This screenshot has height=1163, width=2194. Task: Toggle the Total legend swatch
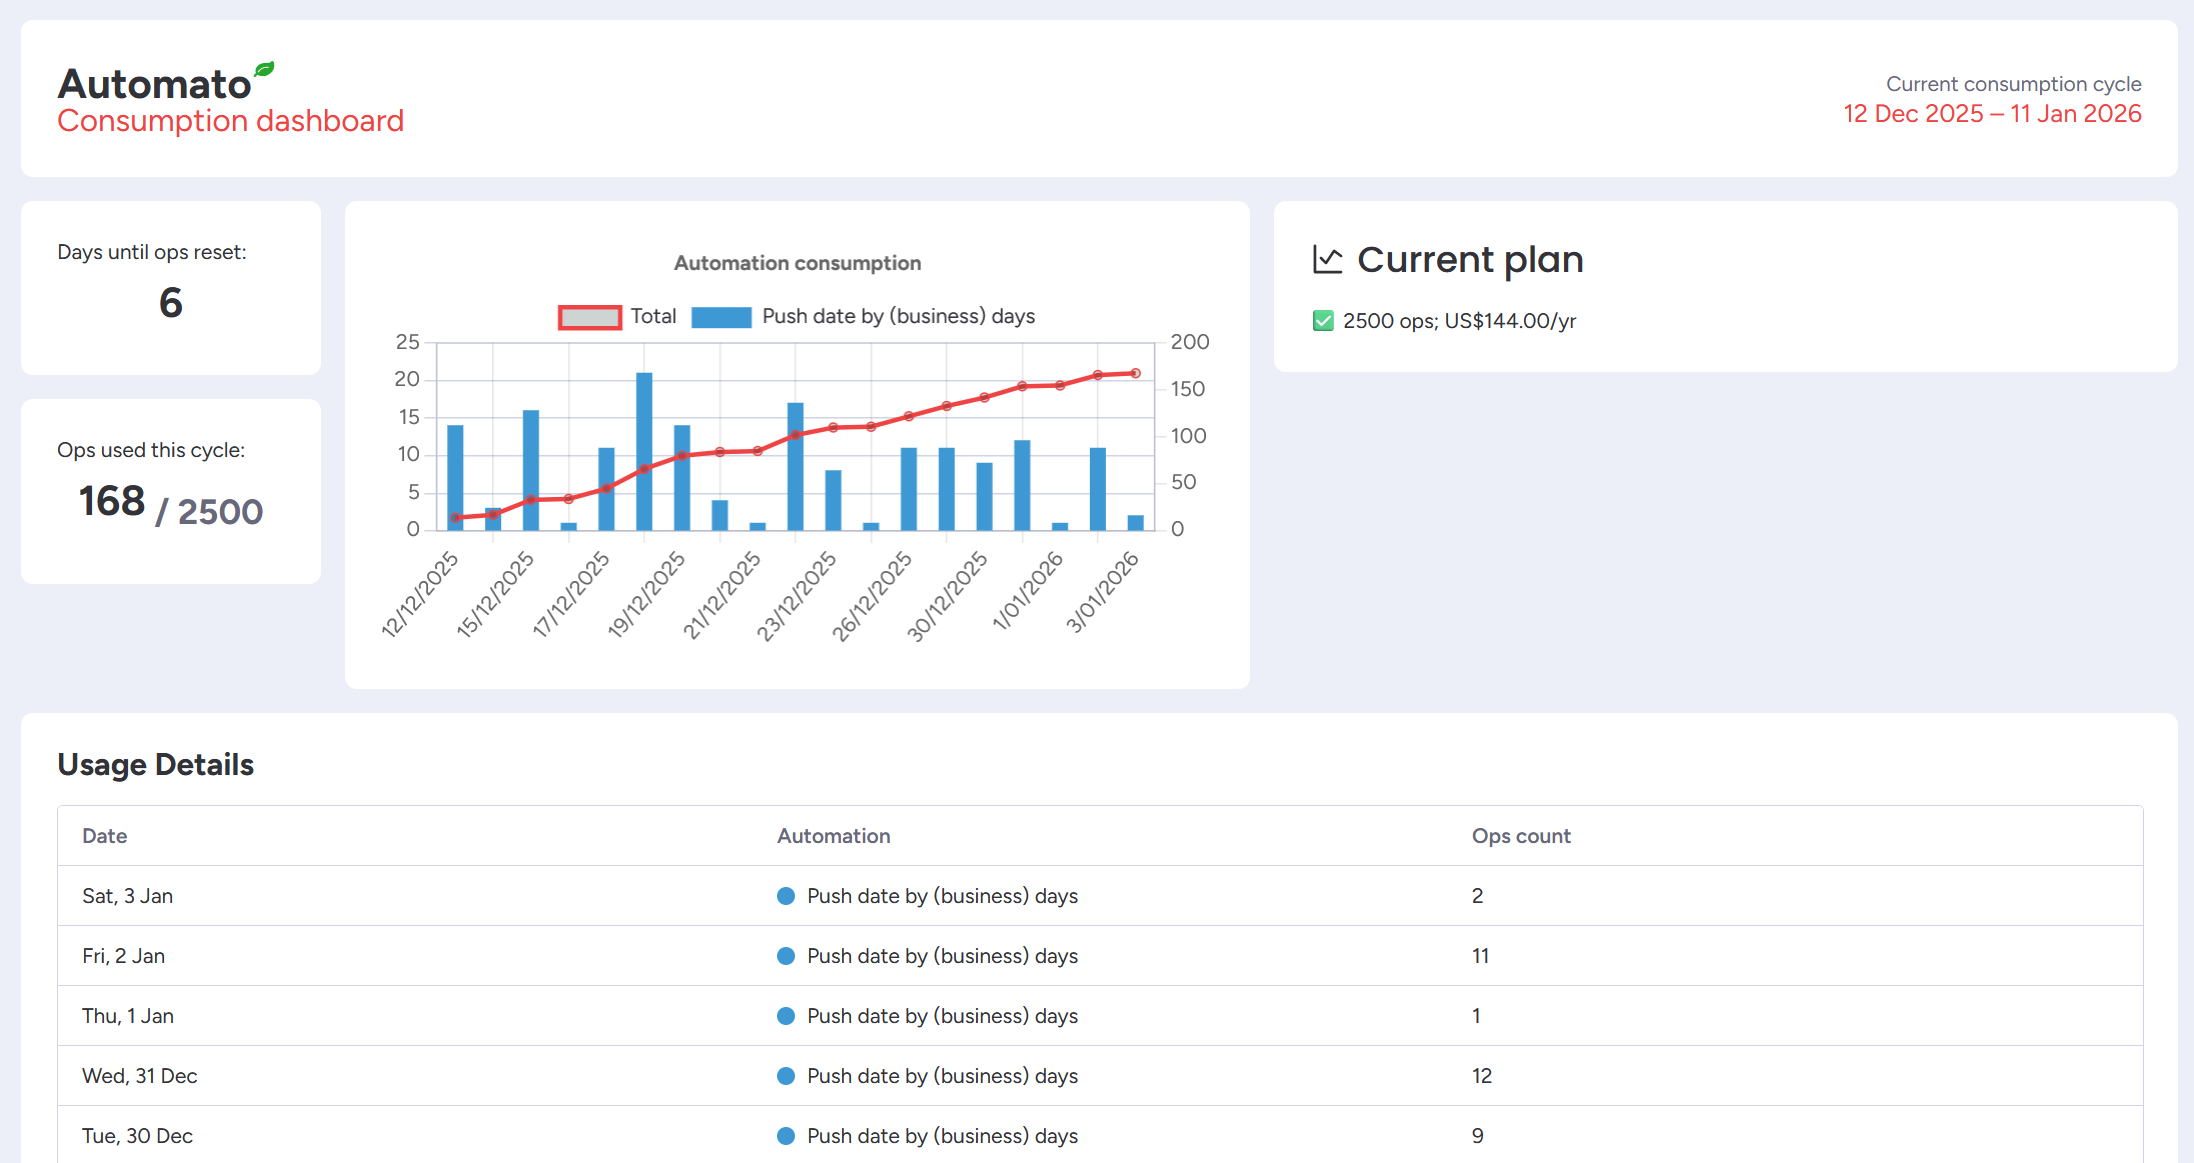click(x=589, y=317)
